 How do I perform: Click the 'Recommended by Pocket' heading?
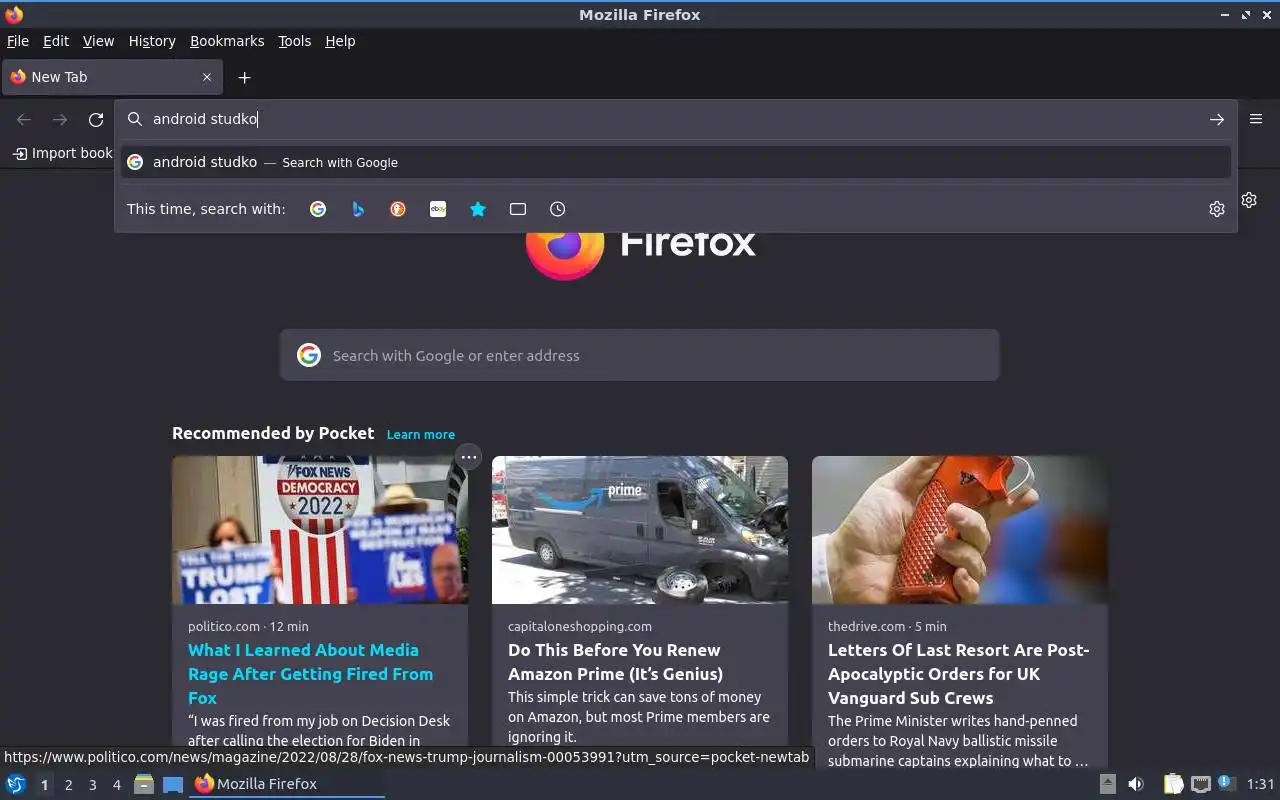(273, 433)
